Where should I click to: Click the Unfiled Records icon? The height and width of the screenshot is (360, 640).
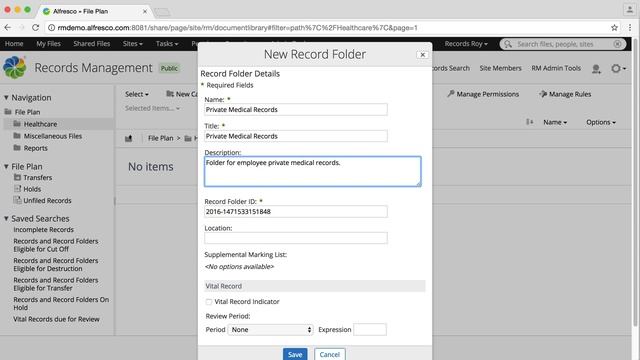coord(18,200)
